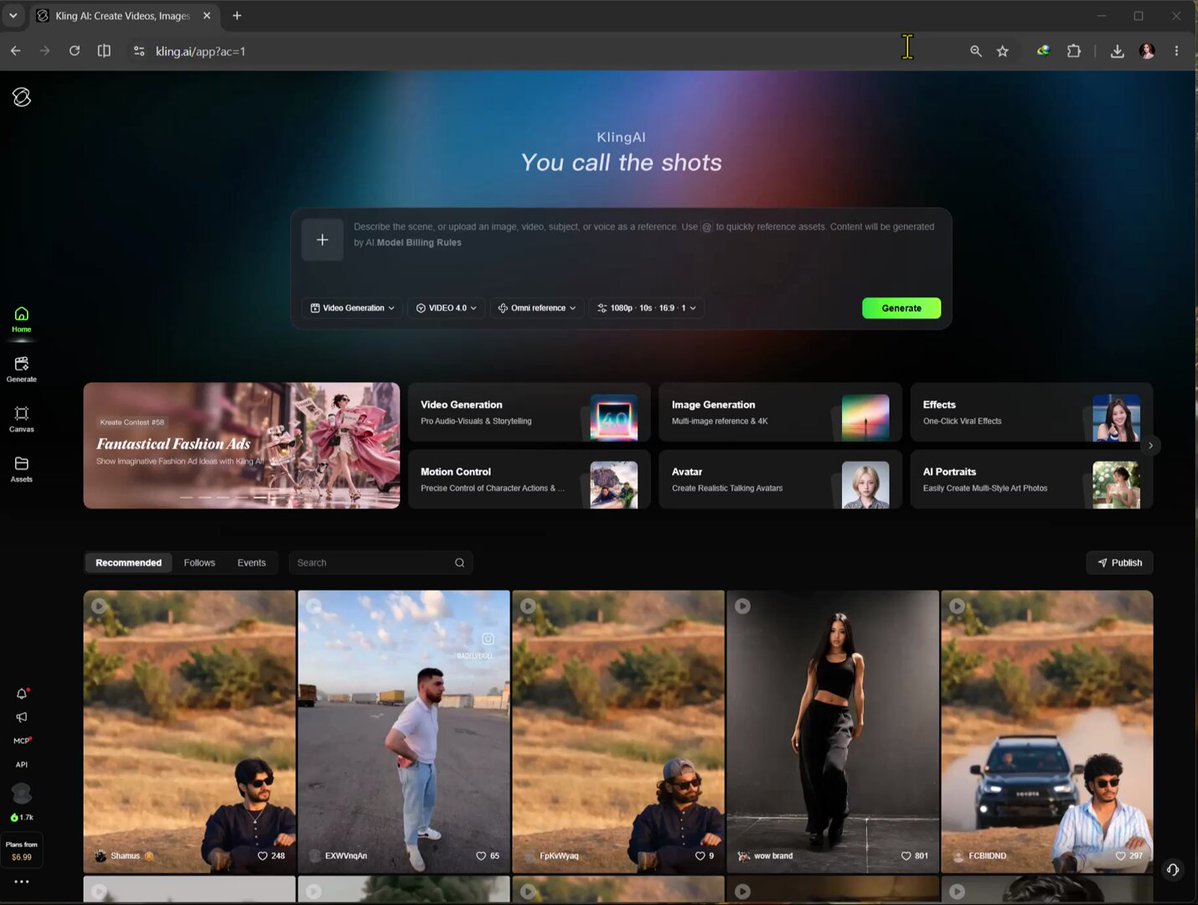Open the Shamus creator name

pyautogui.click(x=125, y=856)
